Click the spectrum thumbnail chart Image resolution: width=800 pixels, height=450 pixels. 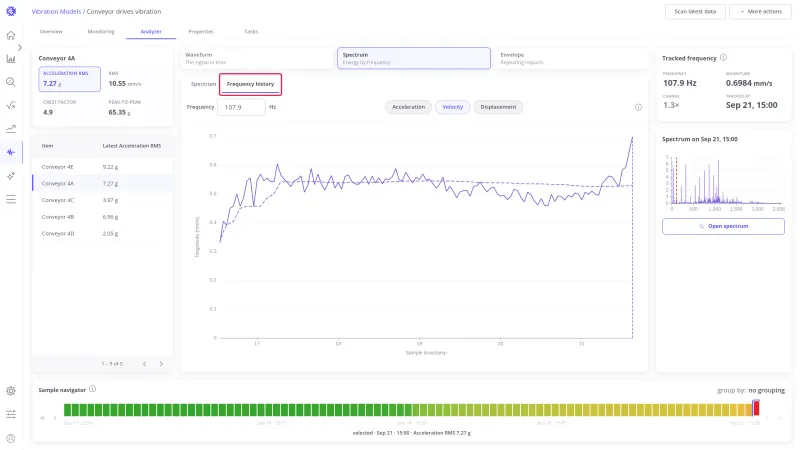point(723,181)
